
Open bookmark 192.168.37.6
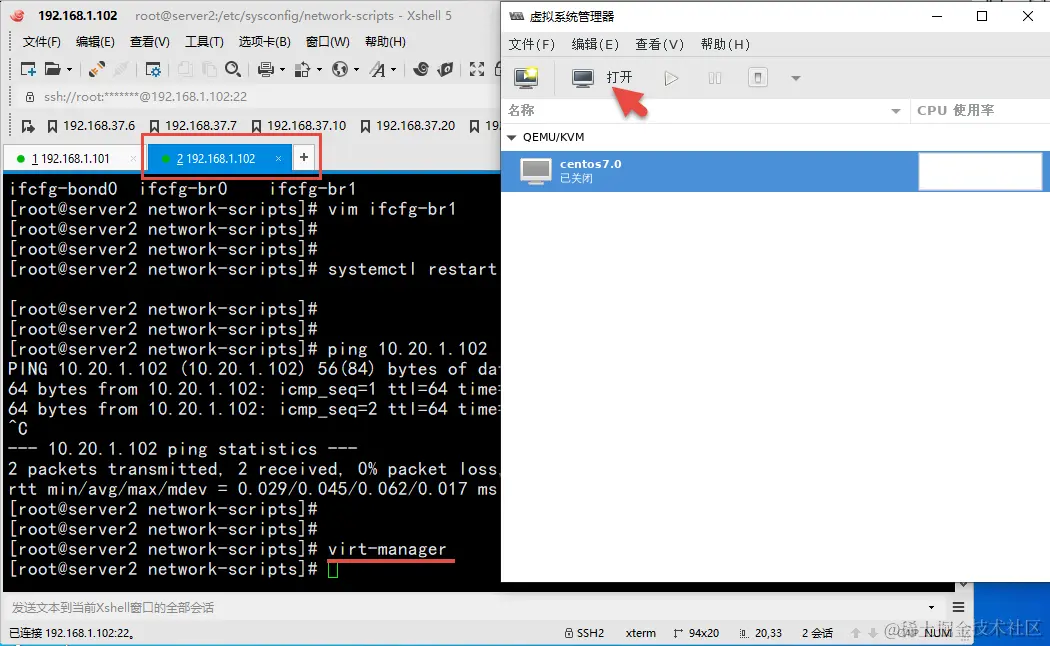pyautogui.click(x=91, y=126)
